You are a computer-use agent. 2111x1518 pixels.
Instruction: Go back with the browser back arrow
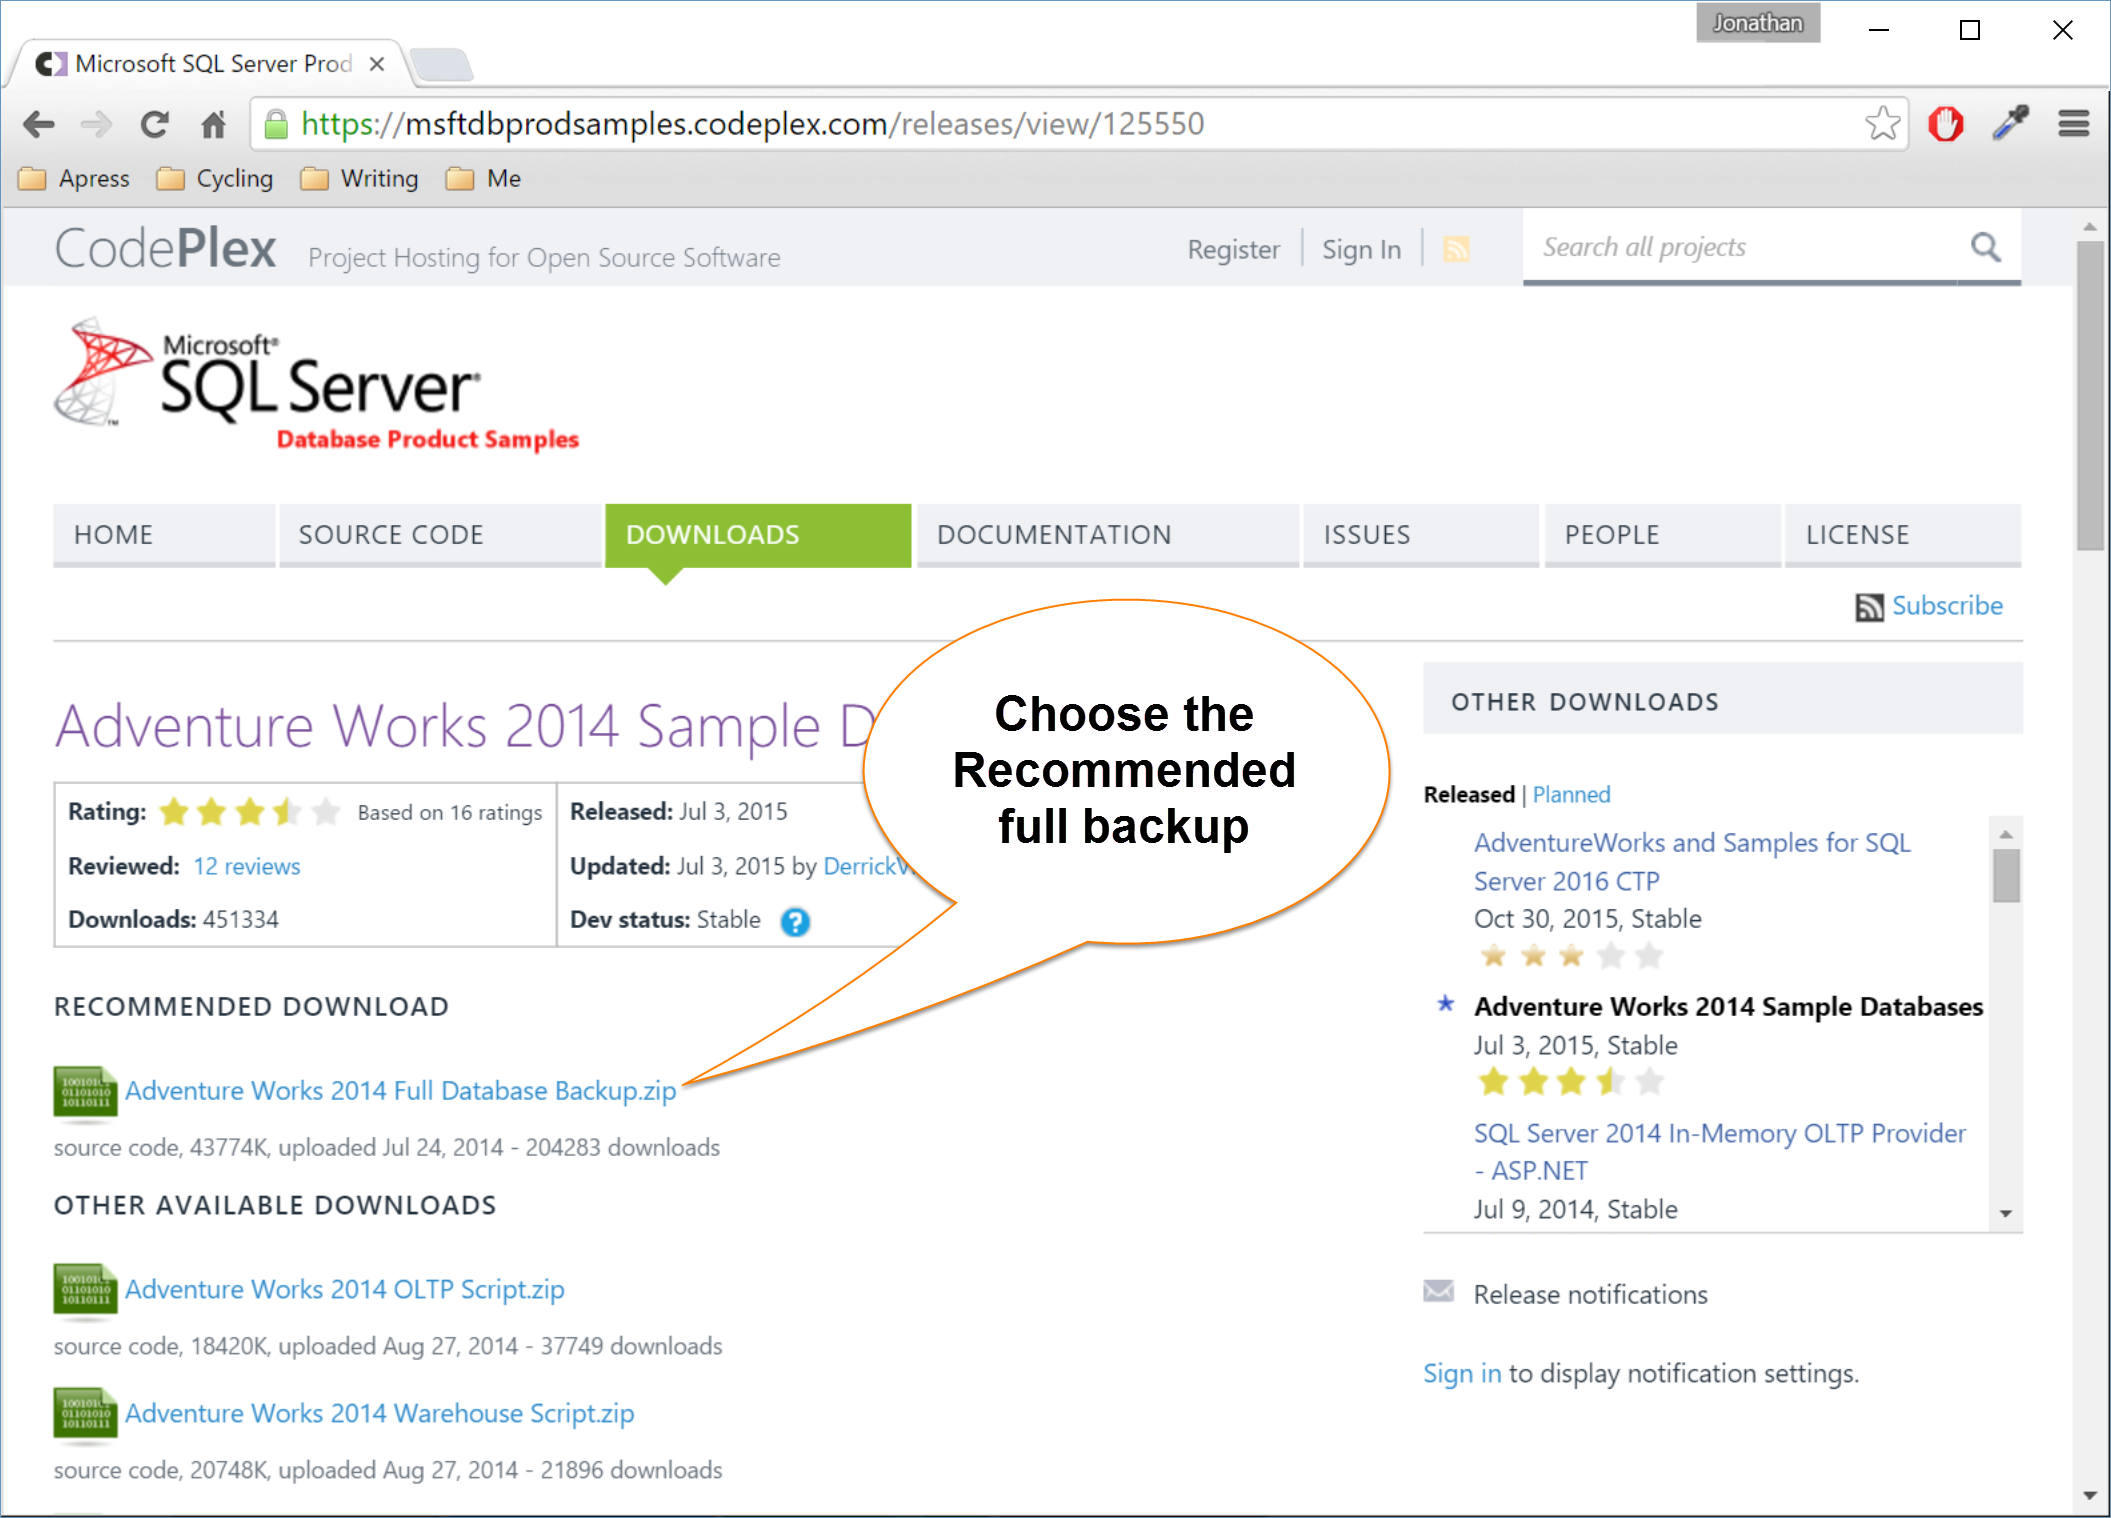point(39,125)
